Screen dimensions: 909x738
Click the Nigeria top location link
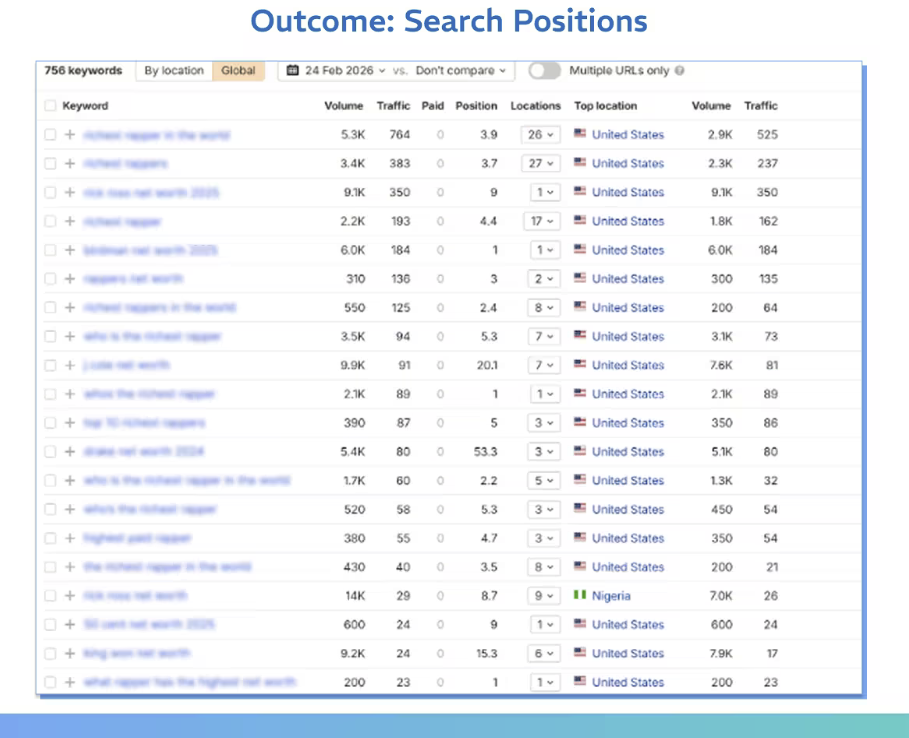click(611, 596)
